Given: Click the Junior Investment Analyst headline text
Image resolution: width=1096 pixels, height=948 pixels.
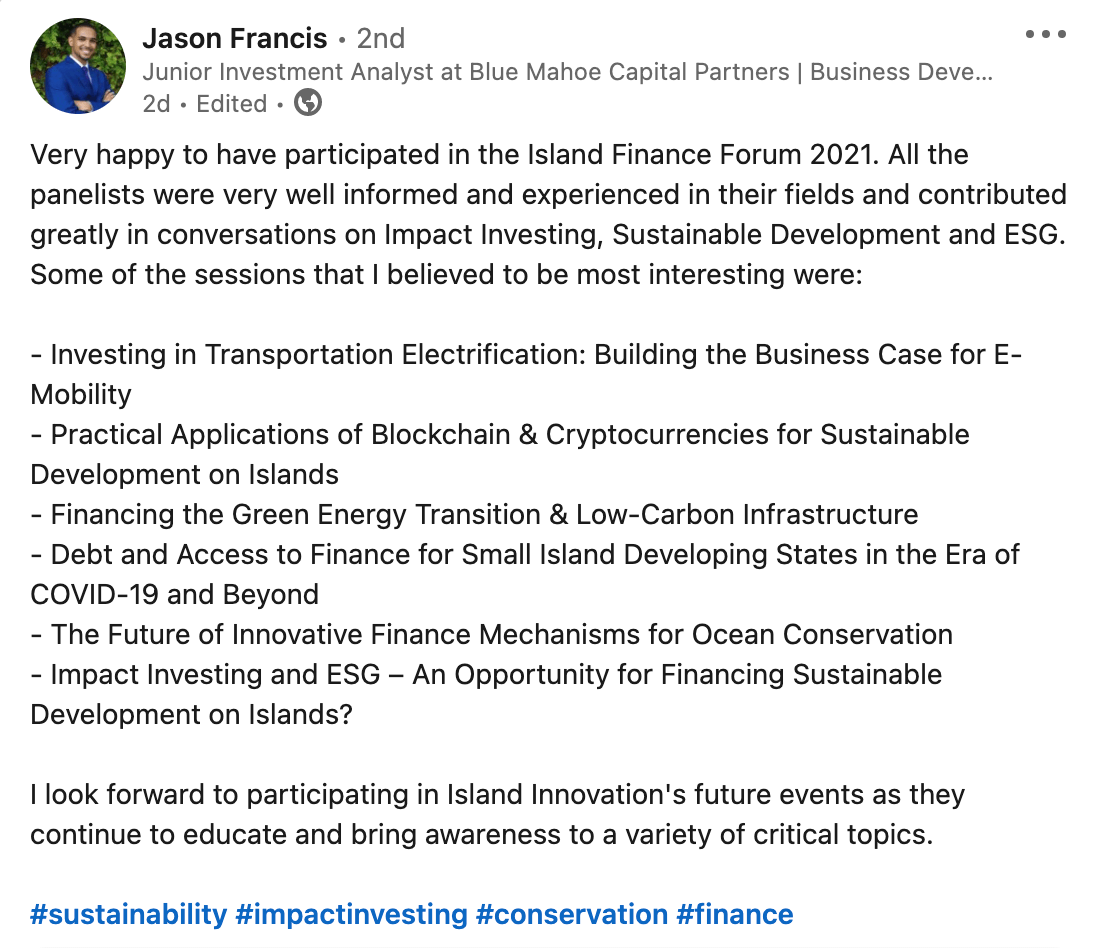Looking at the screenshot, I should pyautogui.click(x=568, y=72).
